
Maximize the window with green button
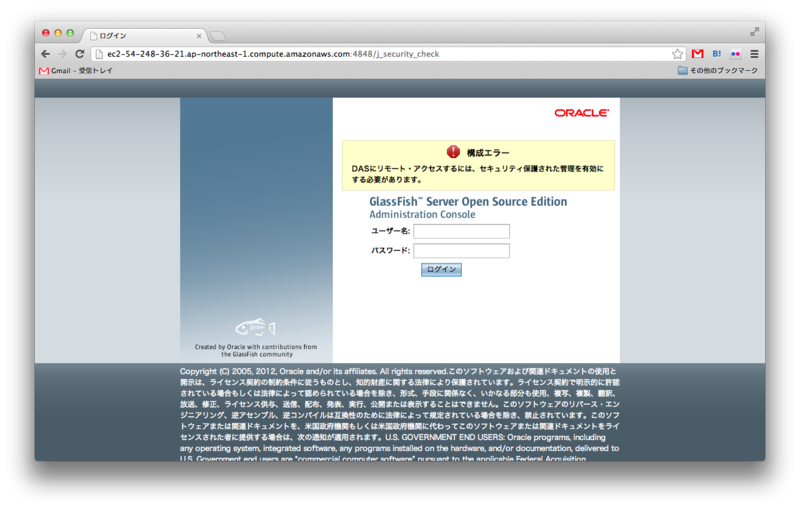70,33
